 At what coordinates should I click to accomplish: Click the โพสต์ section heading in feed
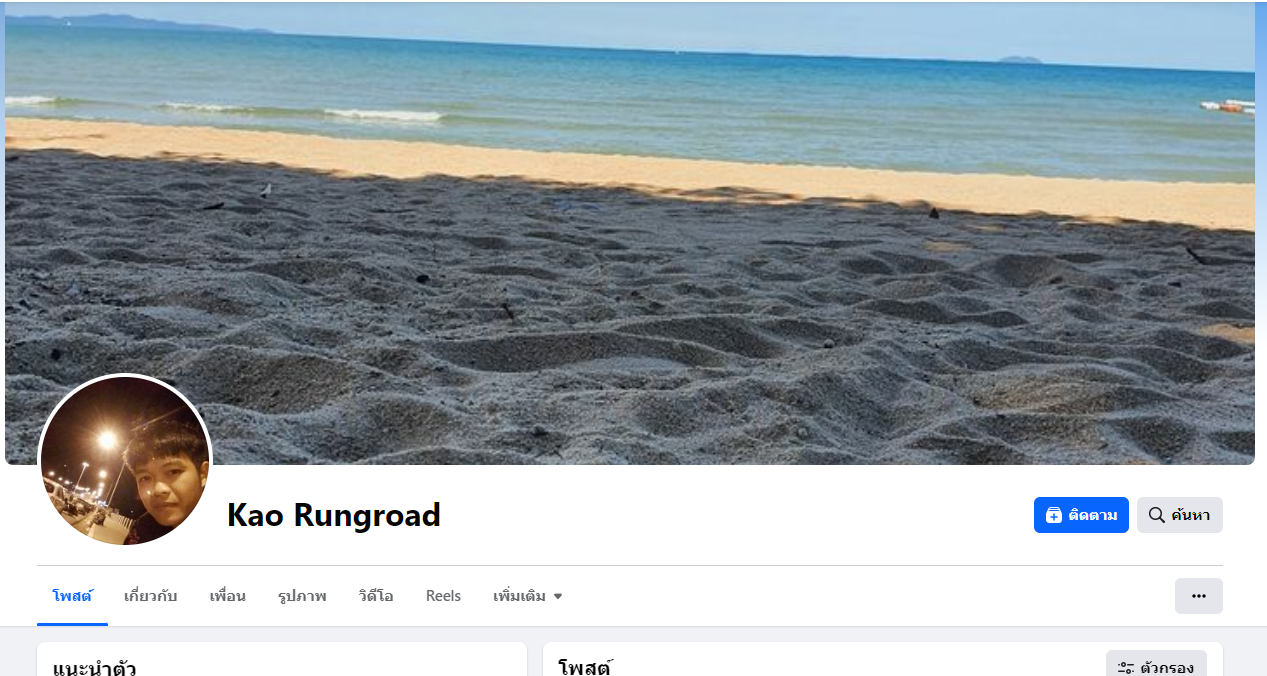click(584, 667)
